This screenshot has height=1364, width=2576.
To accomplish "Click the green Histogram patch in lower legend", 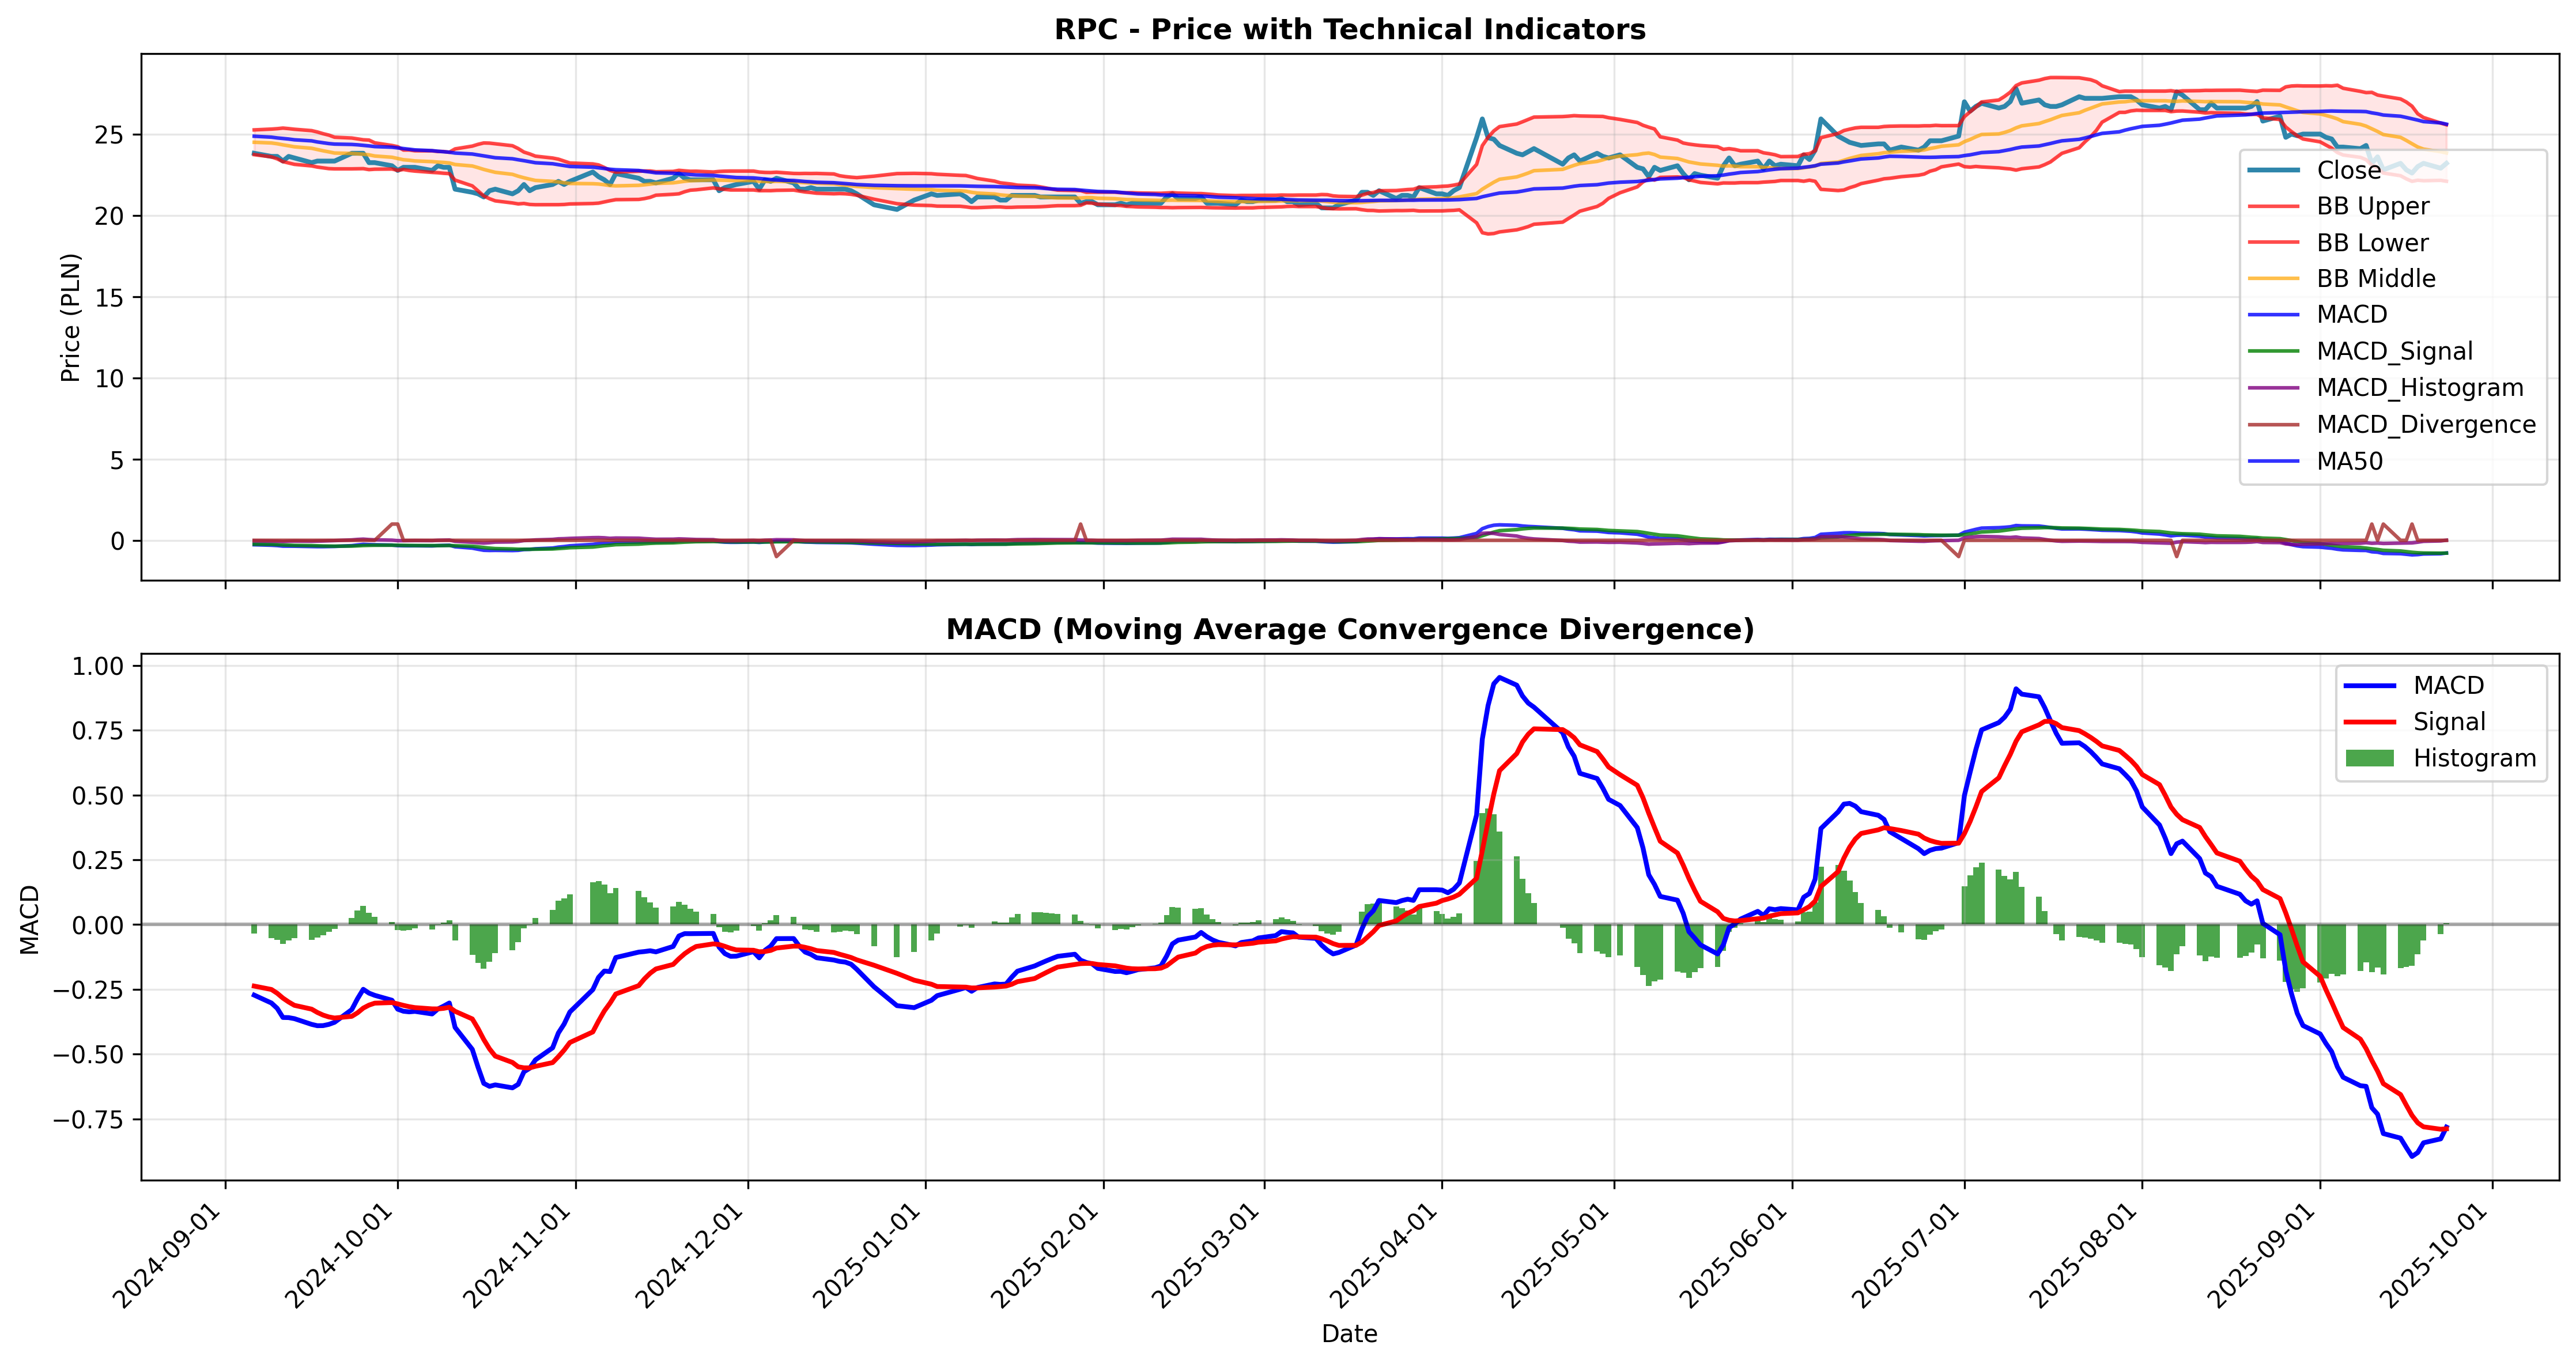I will click(x=2370, y=758).
